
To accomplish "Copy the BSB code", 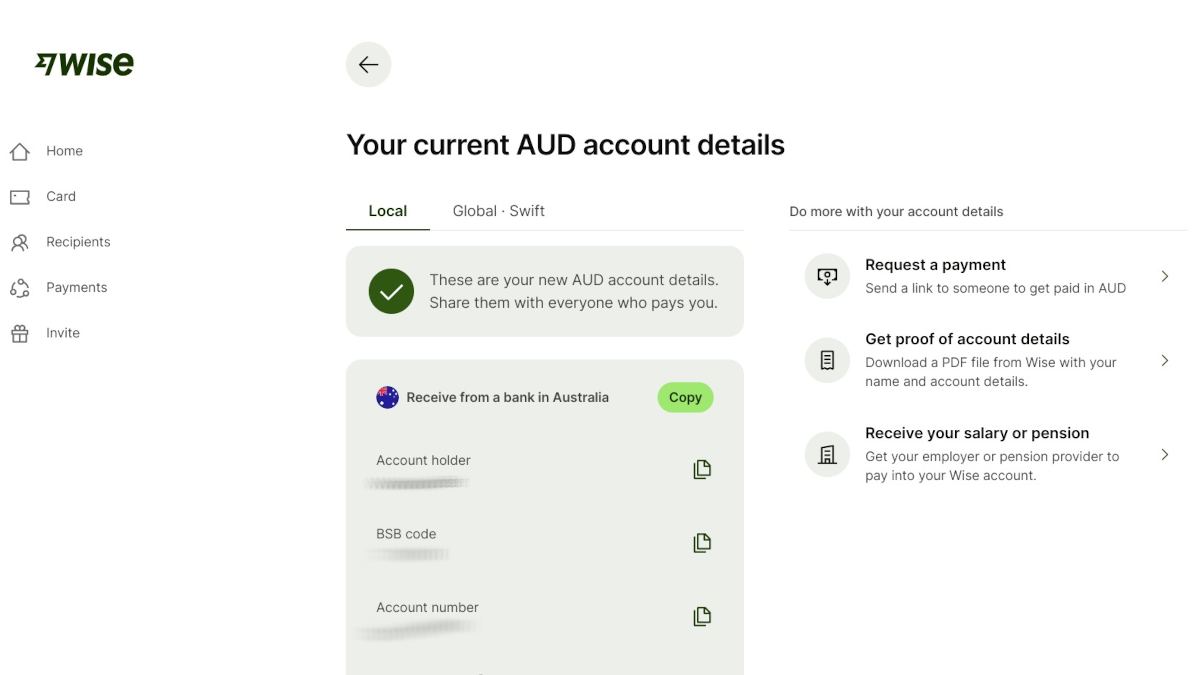I will [x=702, y=543].
